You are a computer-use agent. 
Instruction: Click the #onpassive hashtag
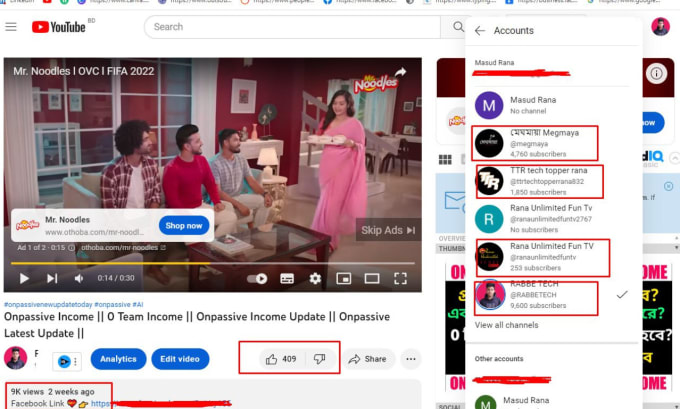pos(112,304)
